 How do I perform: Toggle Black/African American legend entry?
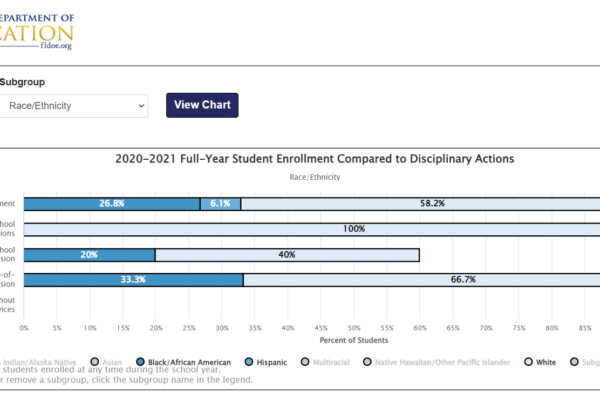184,362
